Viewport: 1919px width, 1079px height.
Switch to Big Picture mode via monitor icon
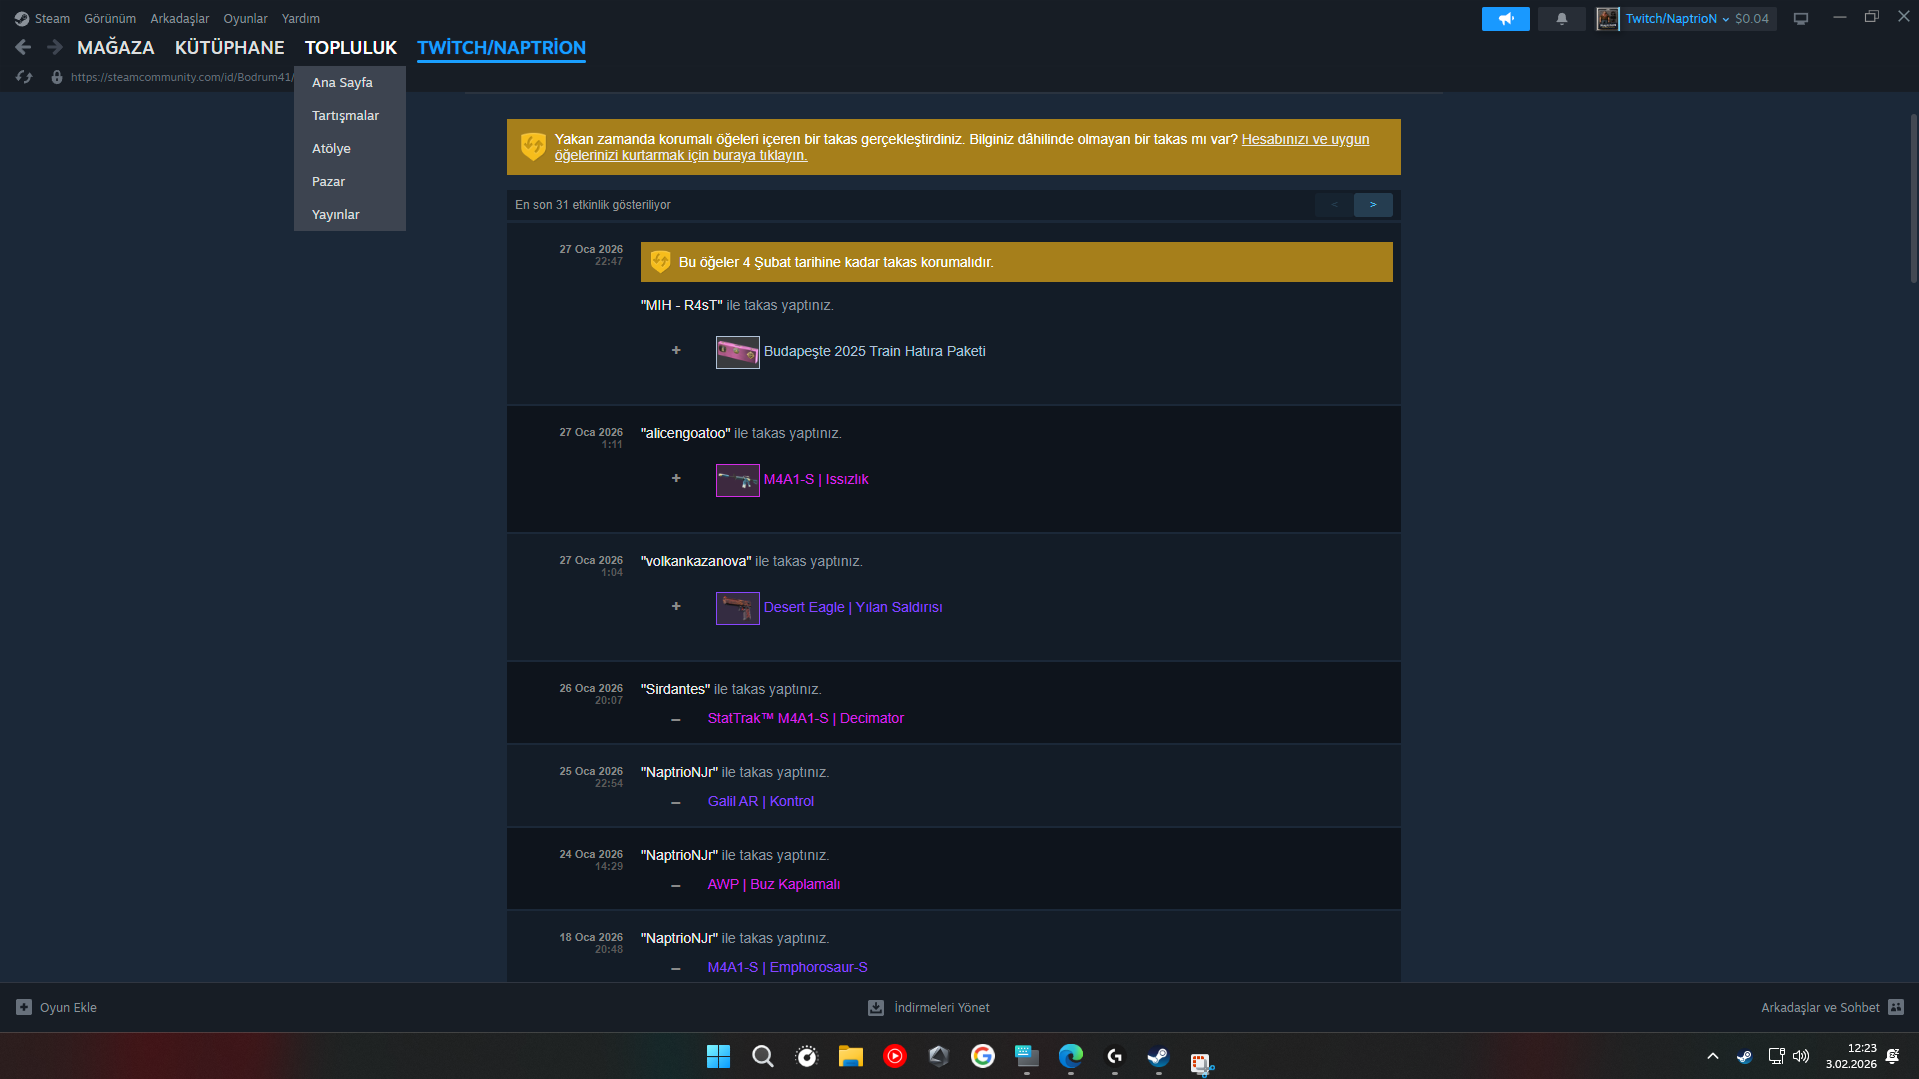(x=1800, y=18)
